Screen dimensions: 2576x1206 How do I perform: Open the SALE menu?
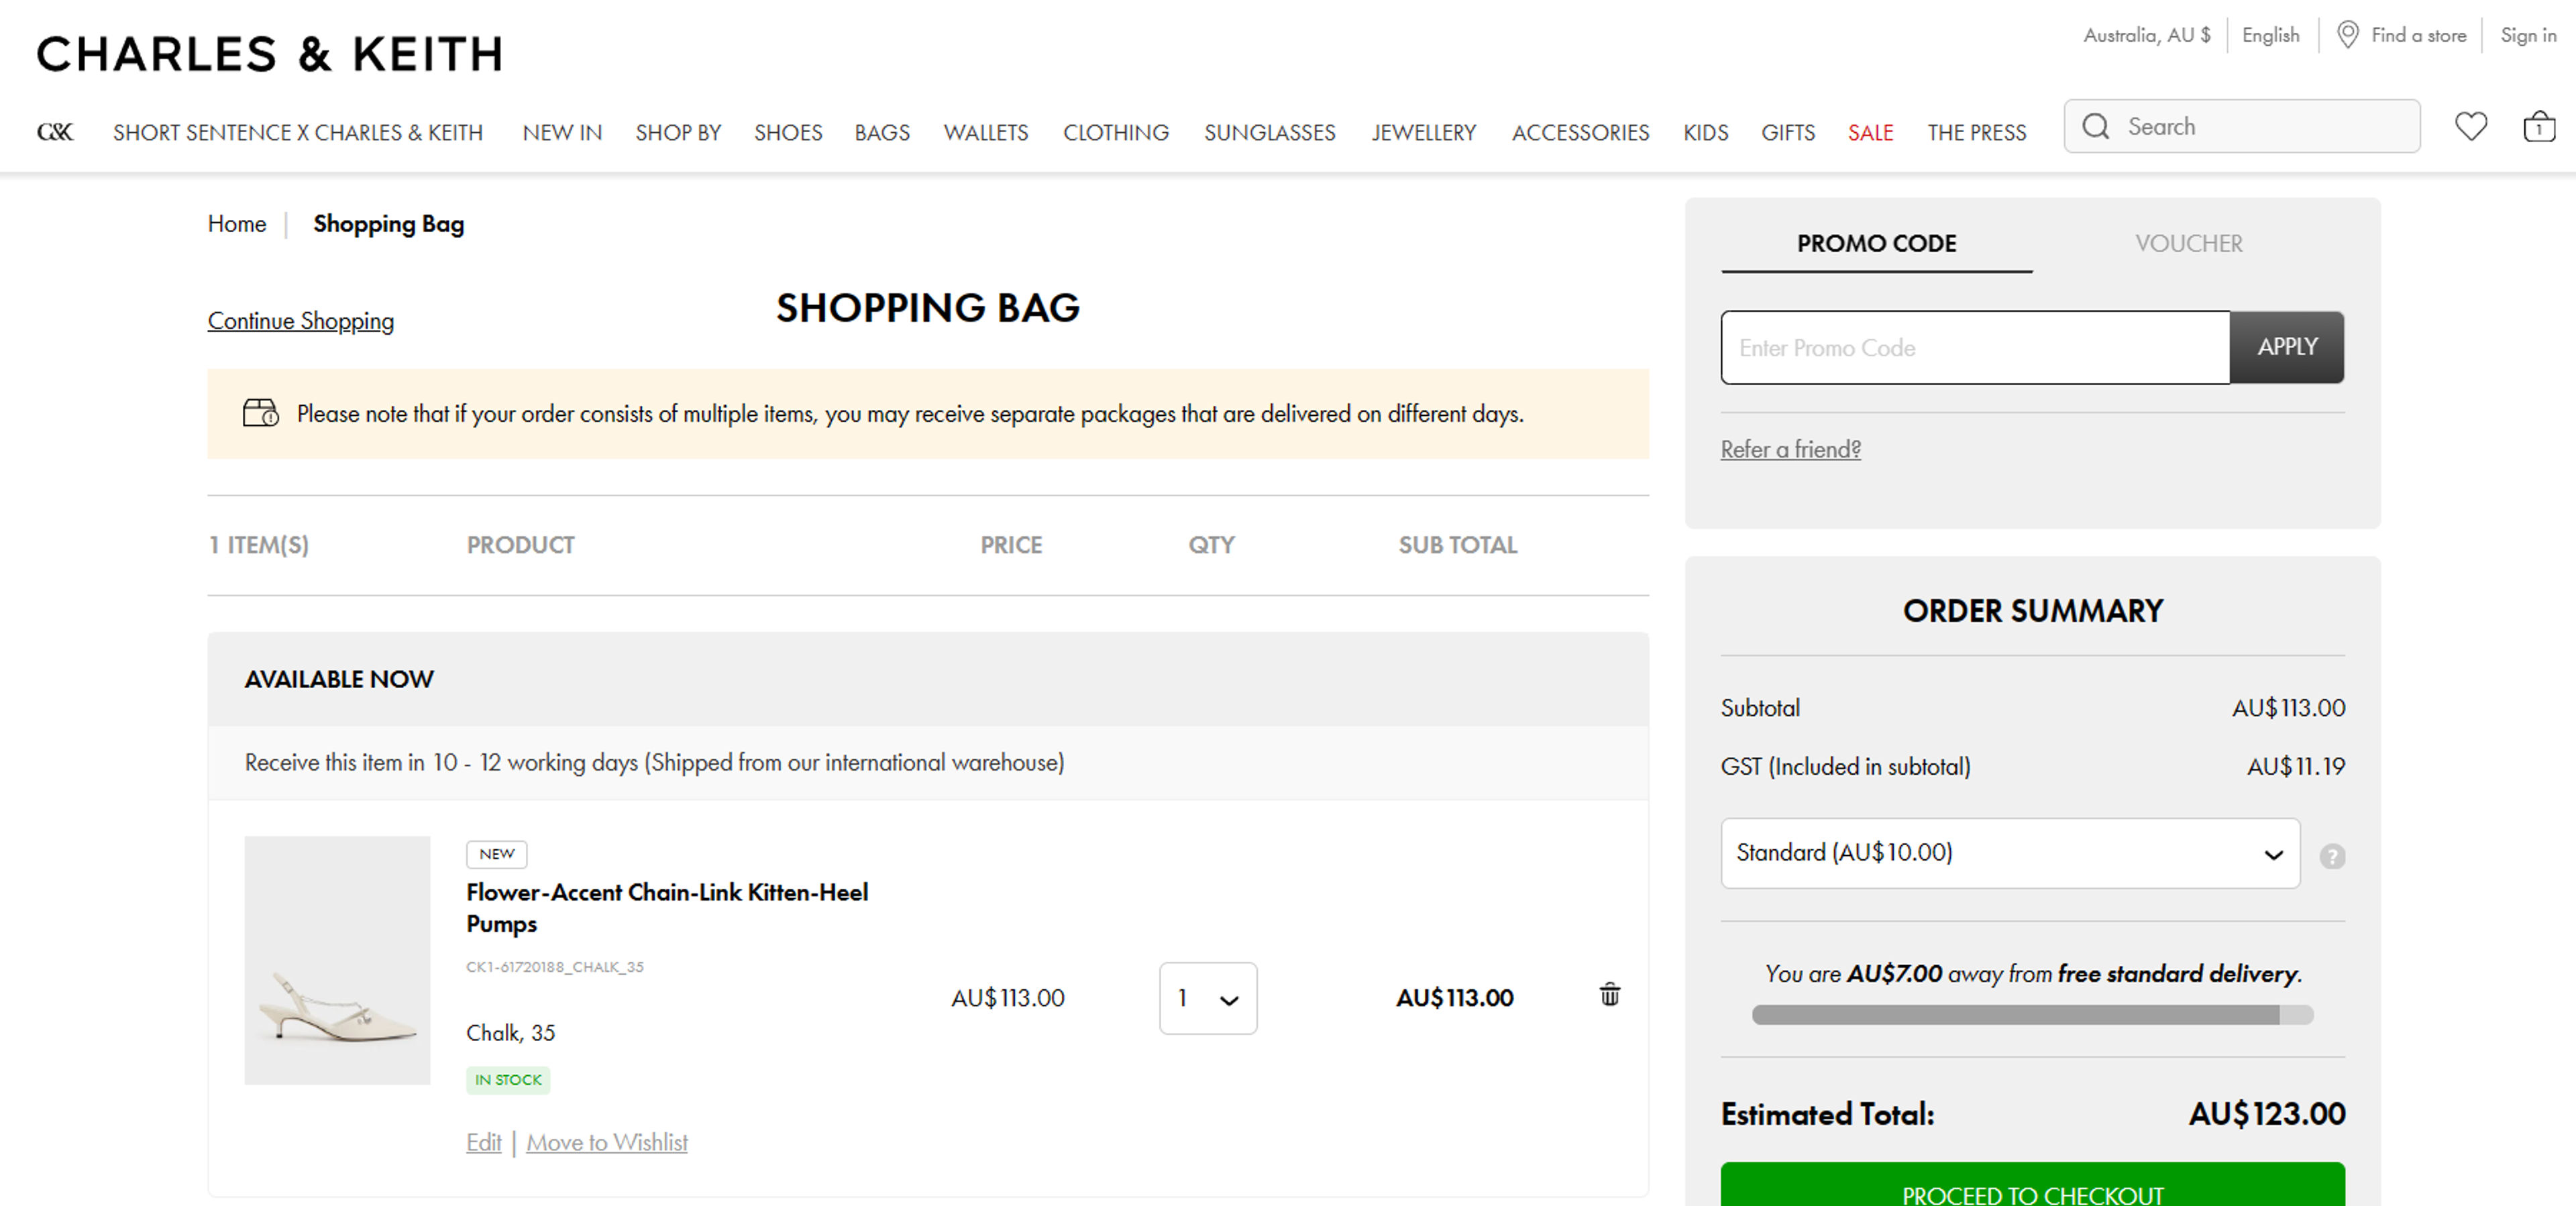pos(1870,132)
